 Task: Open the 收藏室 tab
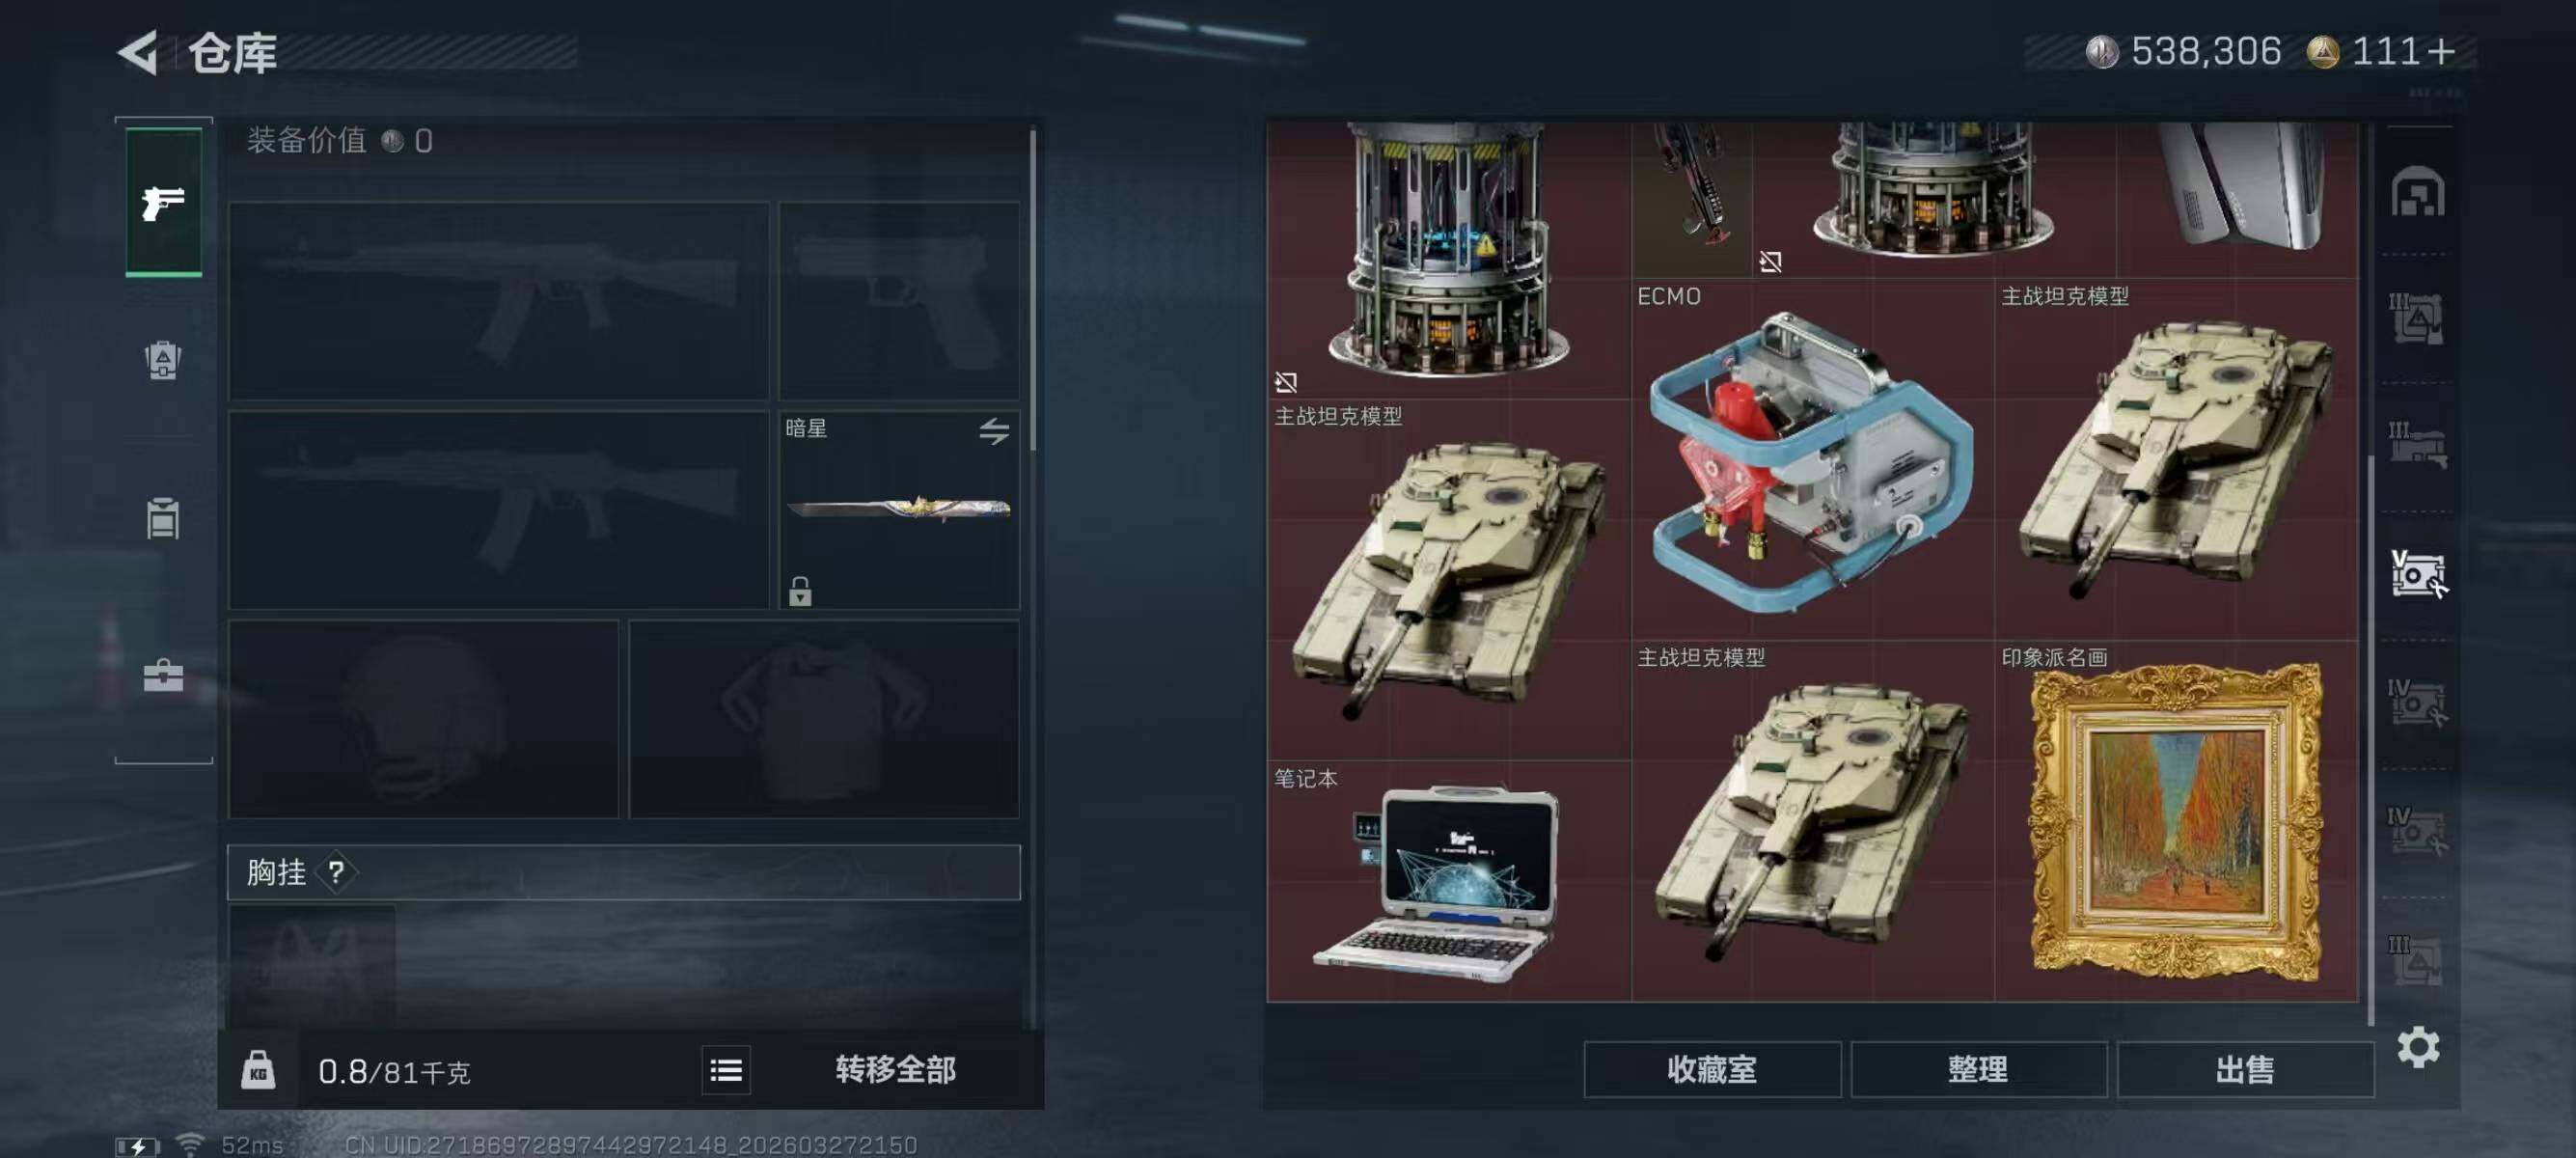[1711, 1069]
